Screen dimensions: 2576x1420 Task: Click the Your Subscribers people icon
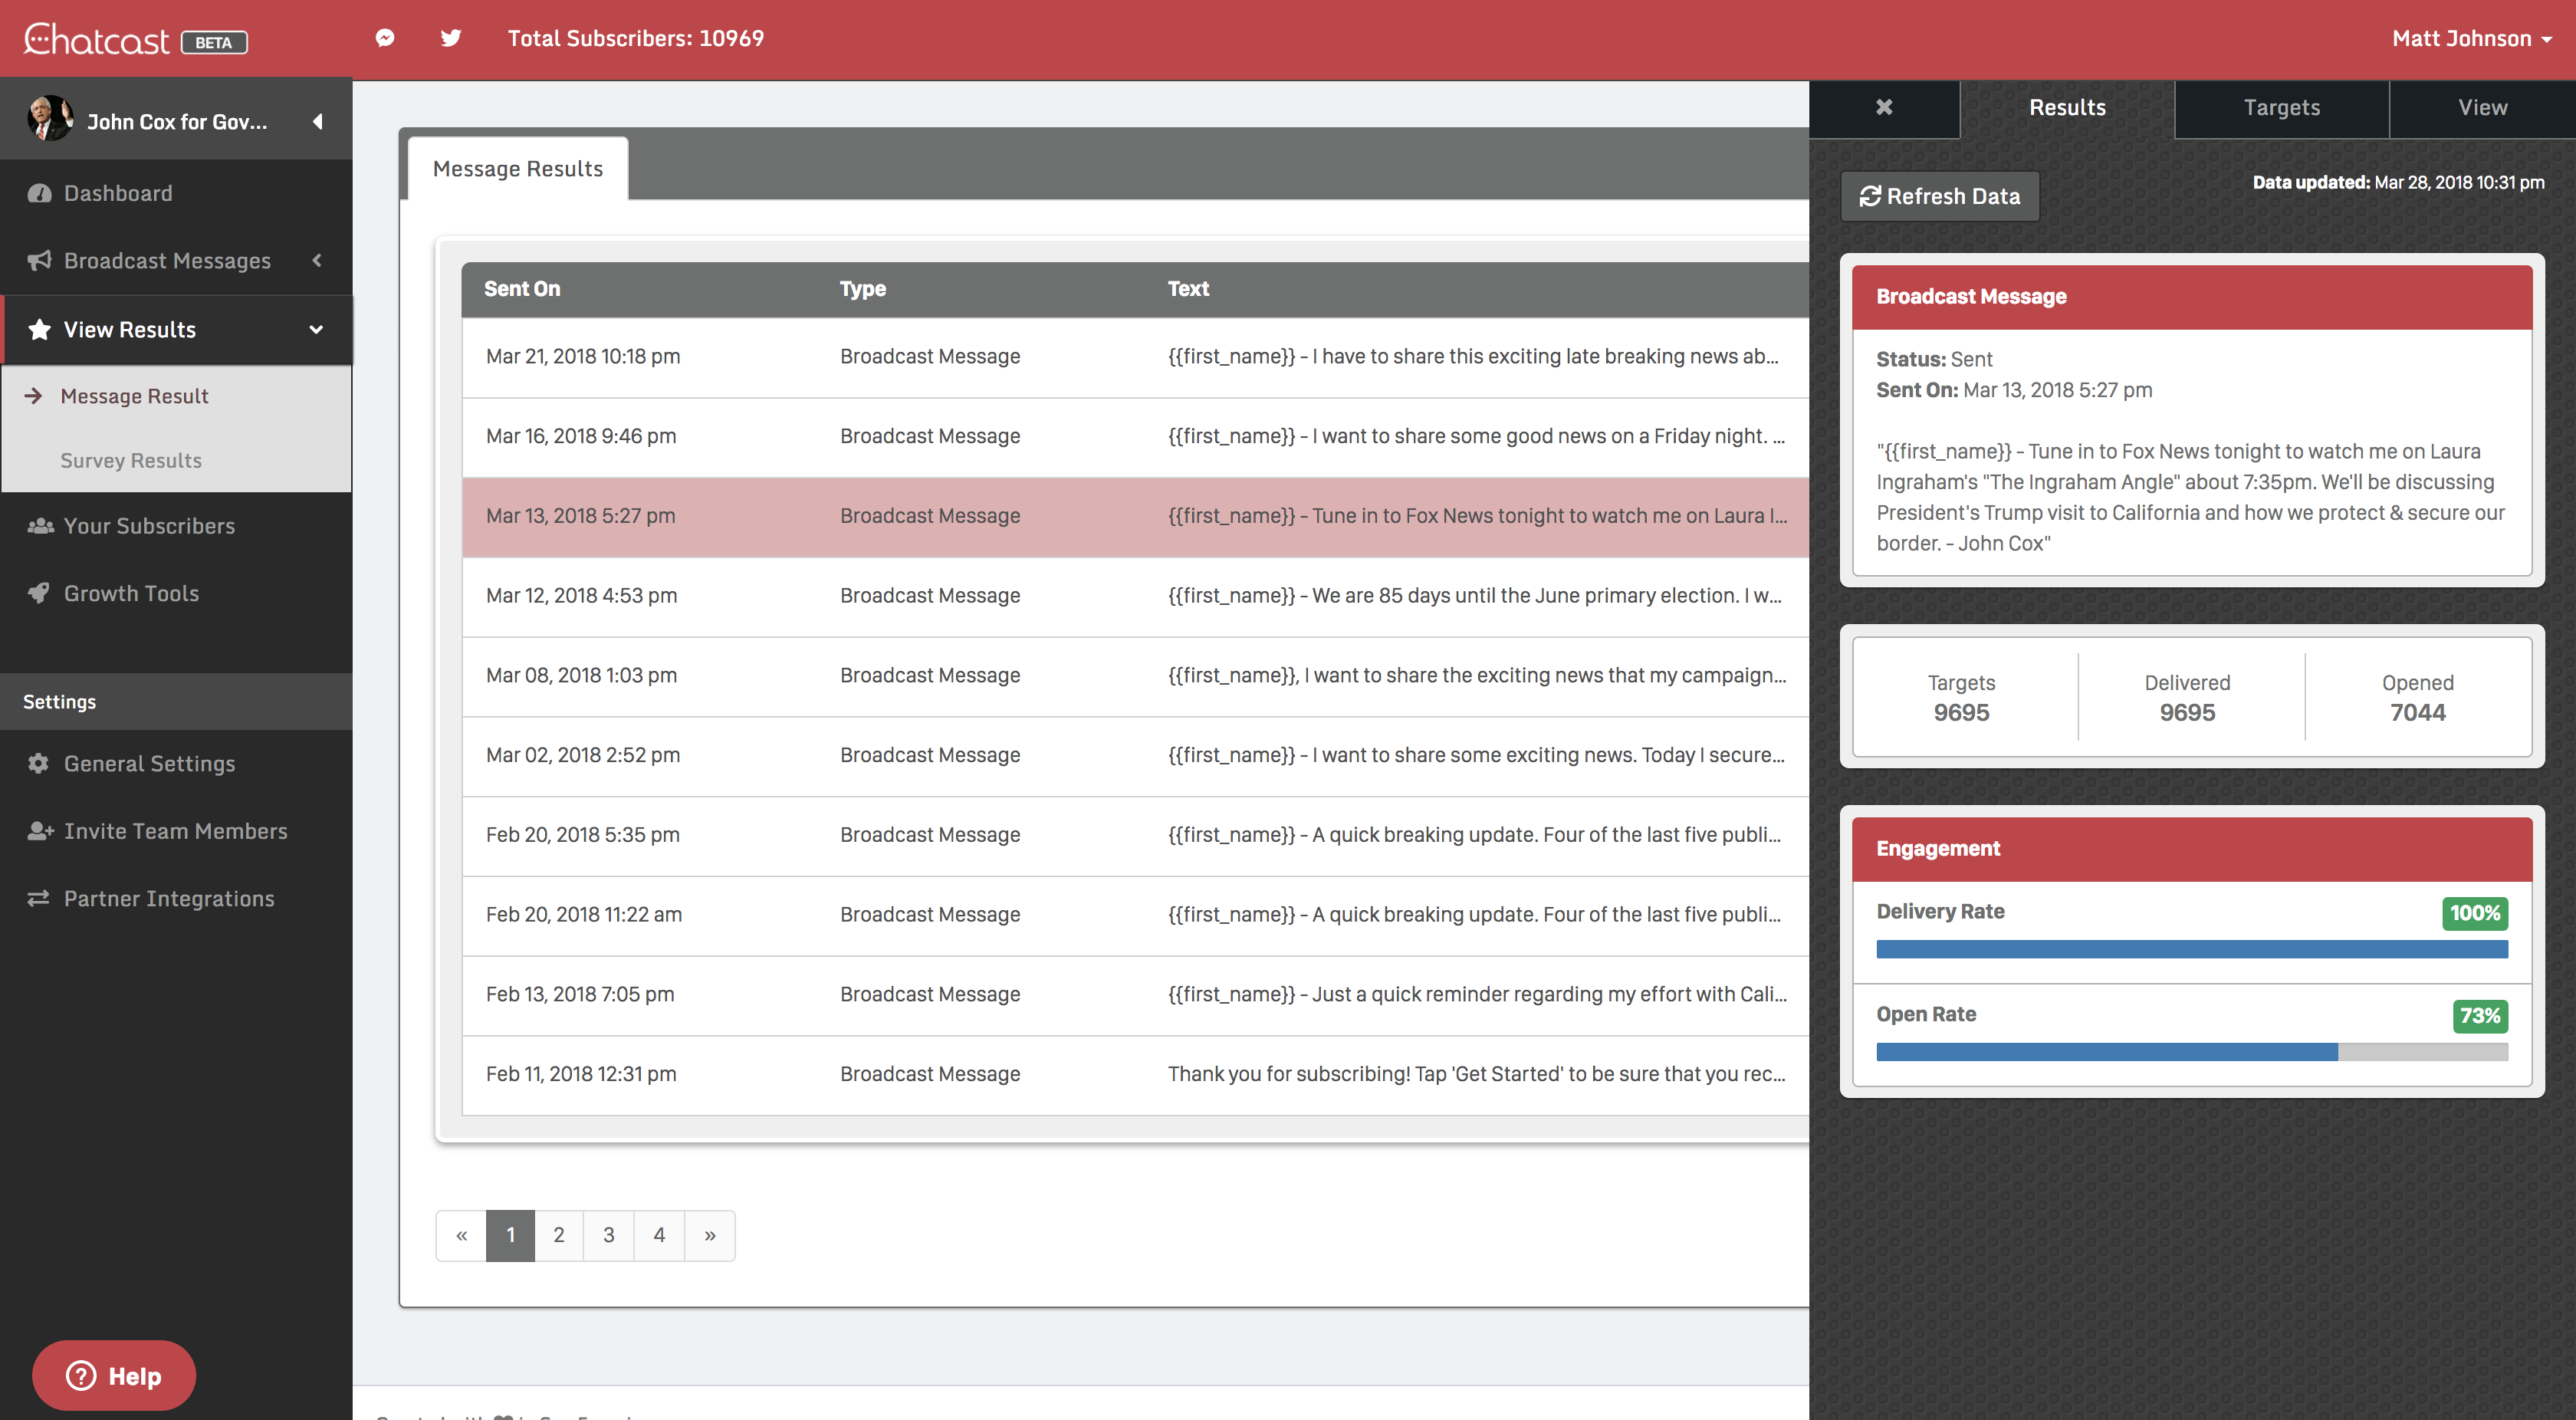point(40,526)
